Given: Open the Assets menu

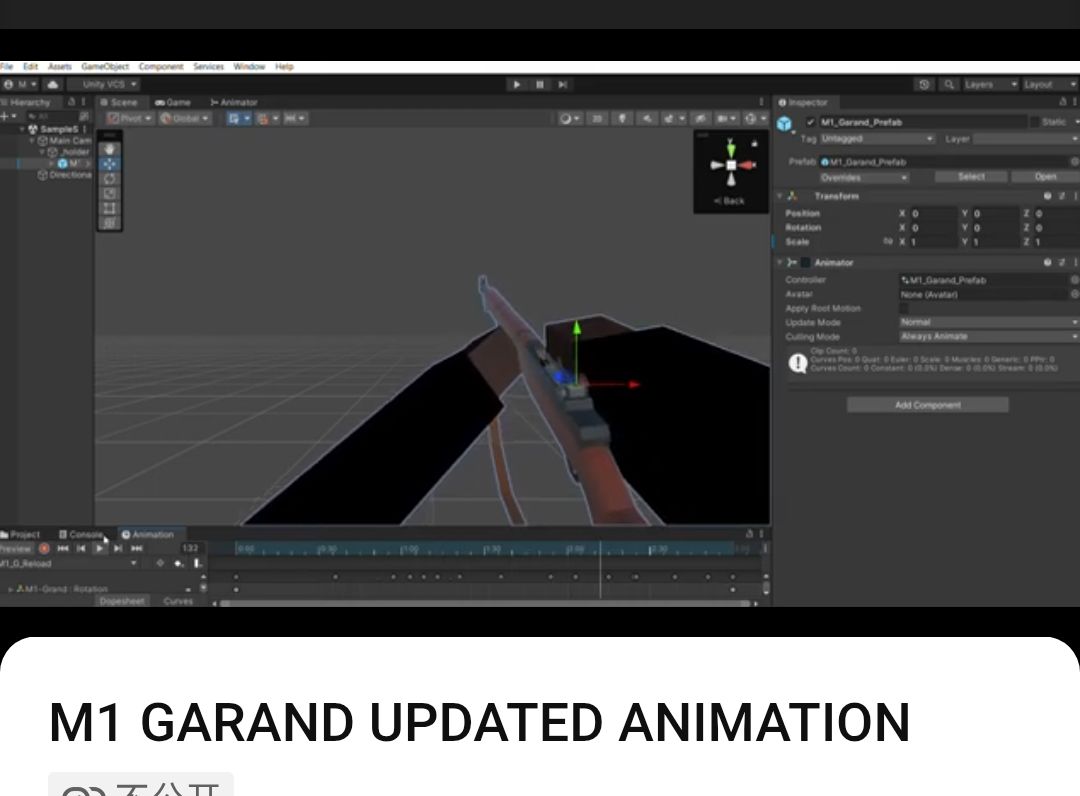Looking at the screenshot, I should pos(60,67).
